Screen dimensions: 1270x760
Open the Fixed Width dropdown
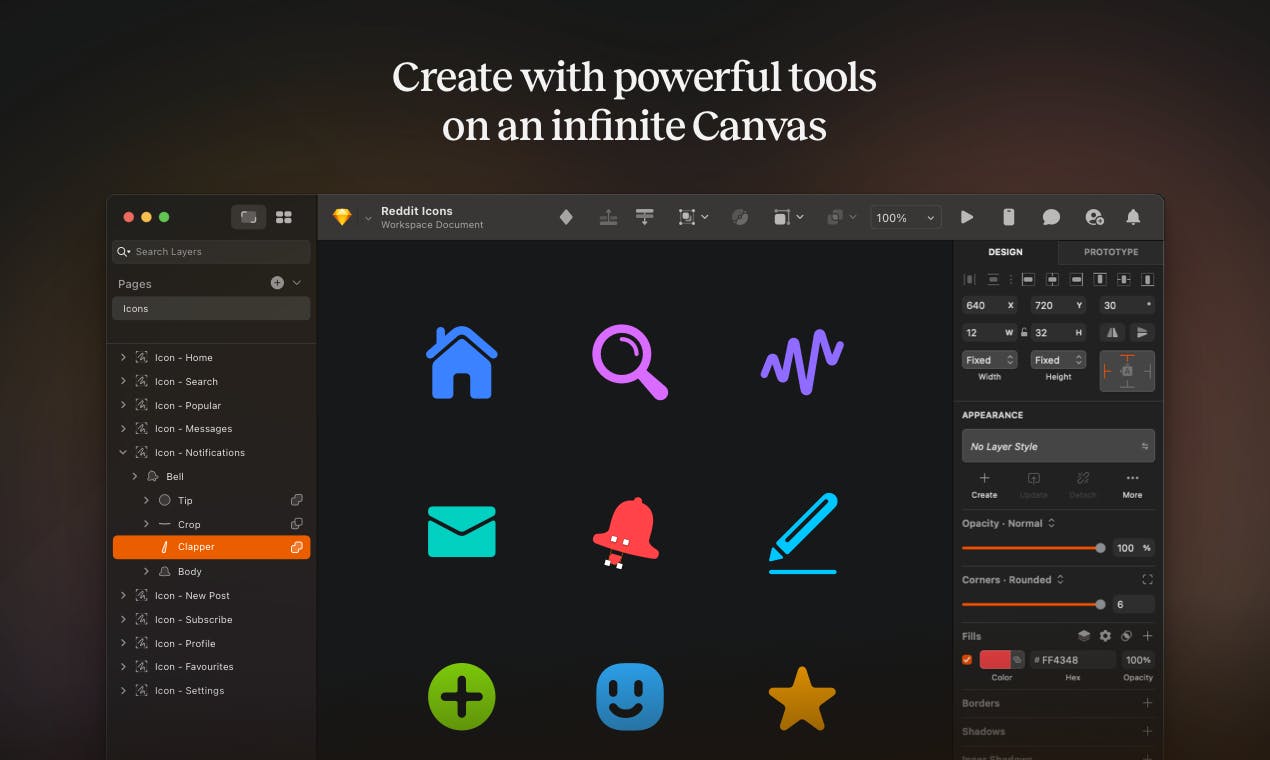click(989, 360)
